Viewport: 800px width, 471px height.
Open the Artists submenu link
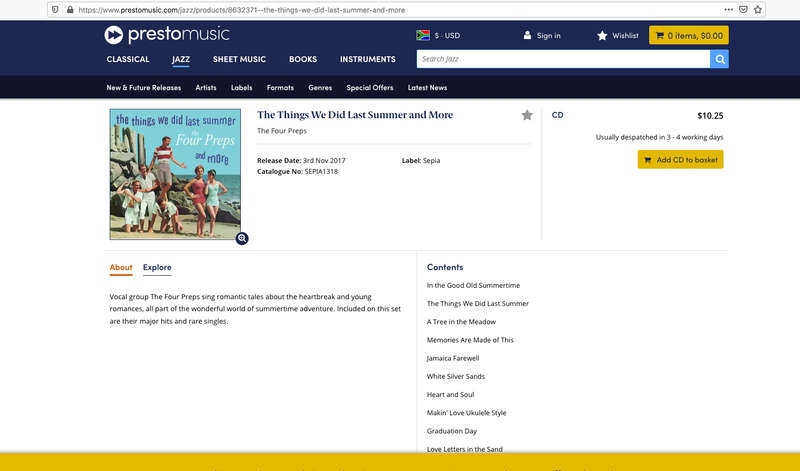206,88
